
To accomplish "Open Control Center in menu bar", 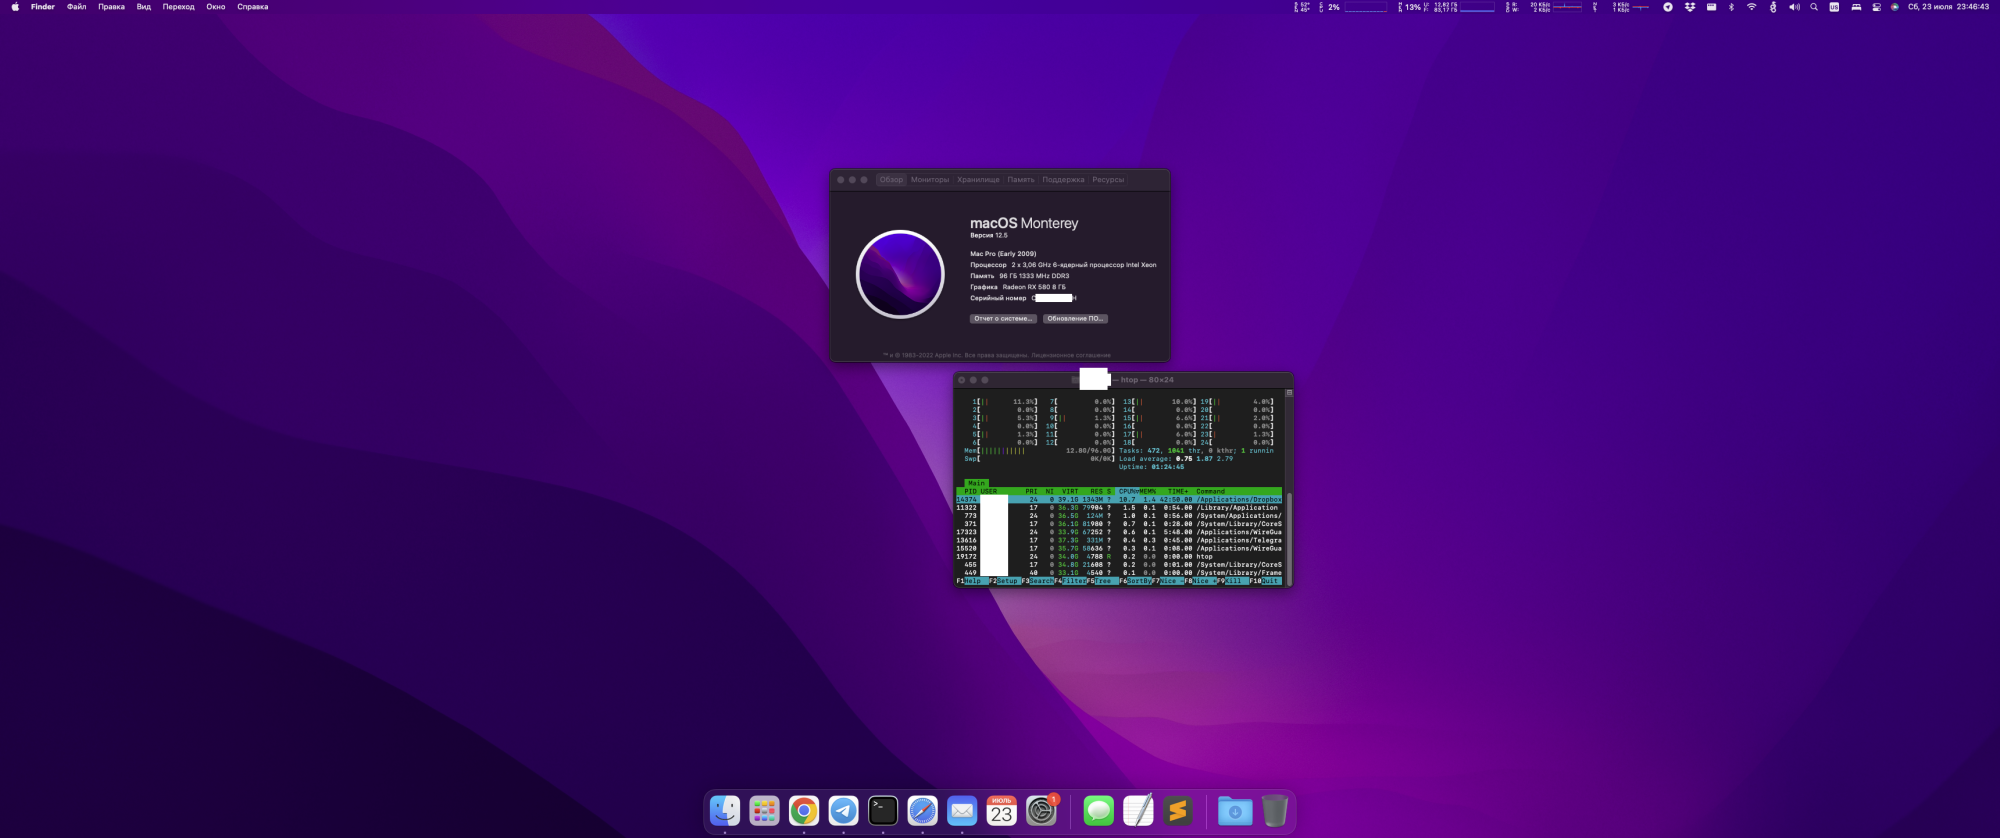I will click(x=1876, y=7).
